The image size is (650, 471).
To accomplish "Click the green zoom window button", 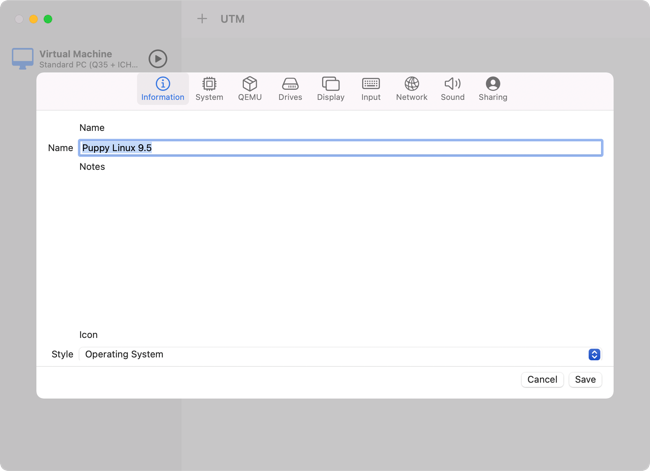I will pos(48,19).
